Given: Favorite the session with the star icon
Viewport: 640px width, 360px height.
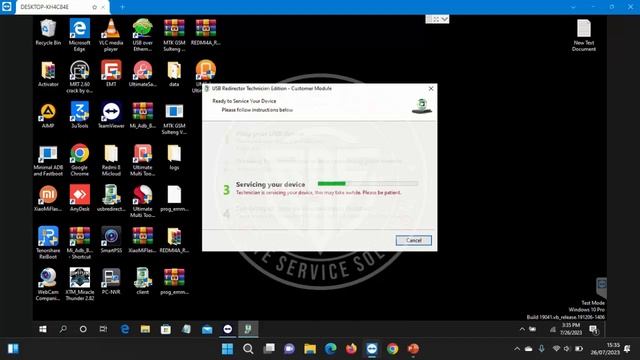Looking at the screenshot, I should pos(94,7).
